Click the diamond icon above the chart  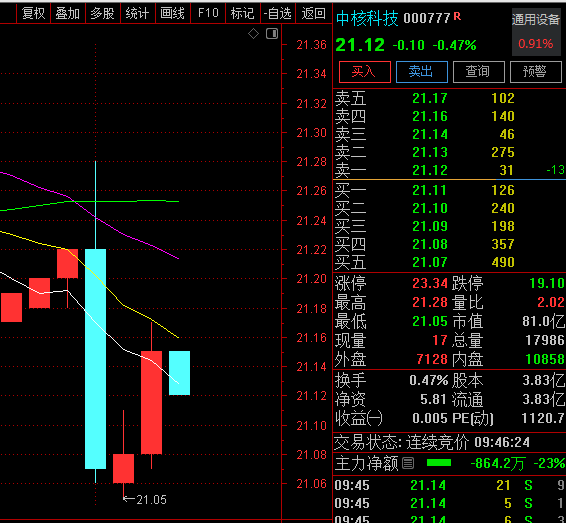coord(253,34)
